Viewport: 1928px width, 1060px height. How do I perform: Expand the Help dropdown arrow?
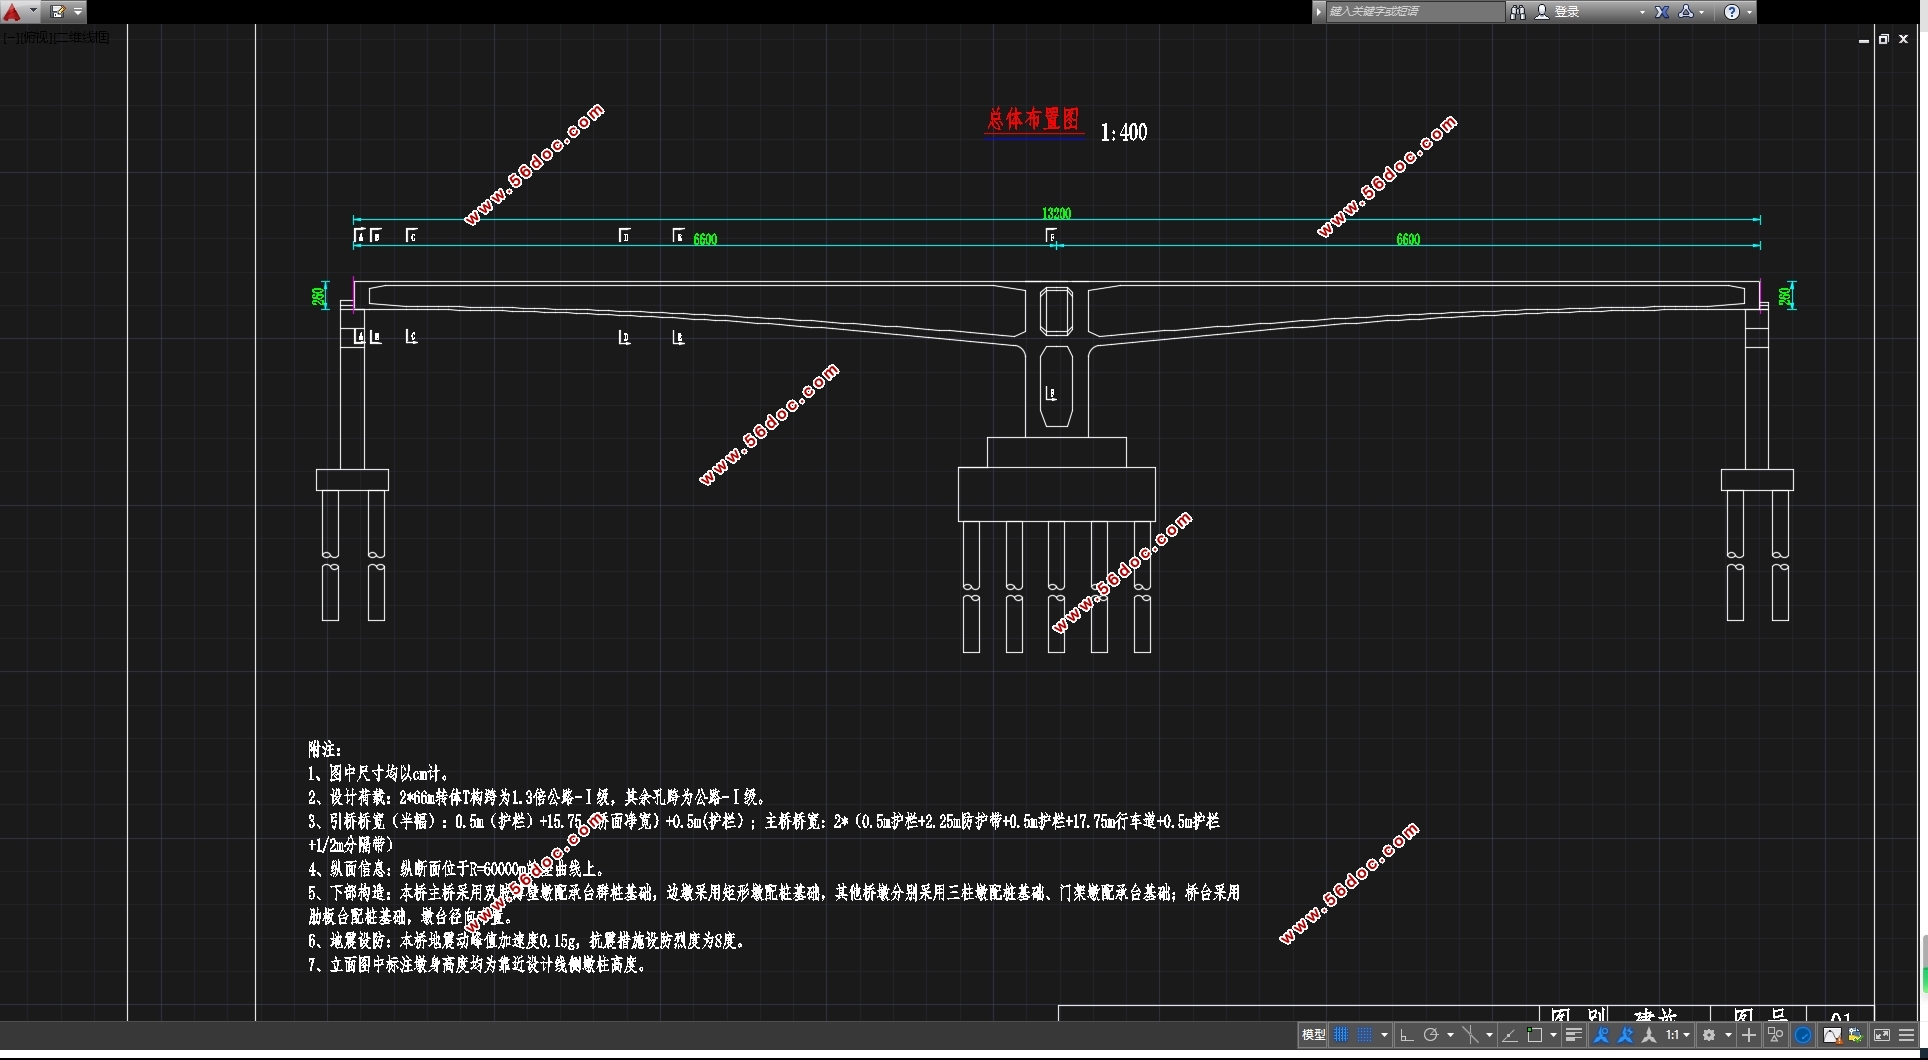(x=1749, y=12)
